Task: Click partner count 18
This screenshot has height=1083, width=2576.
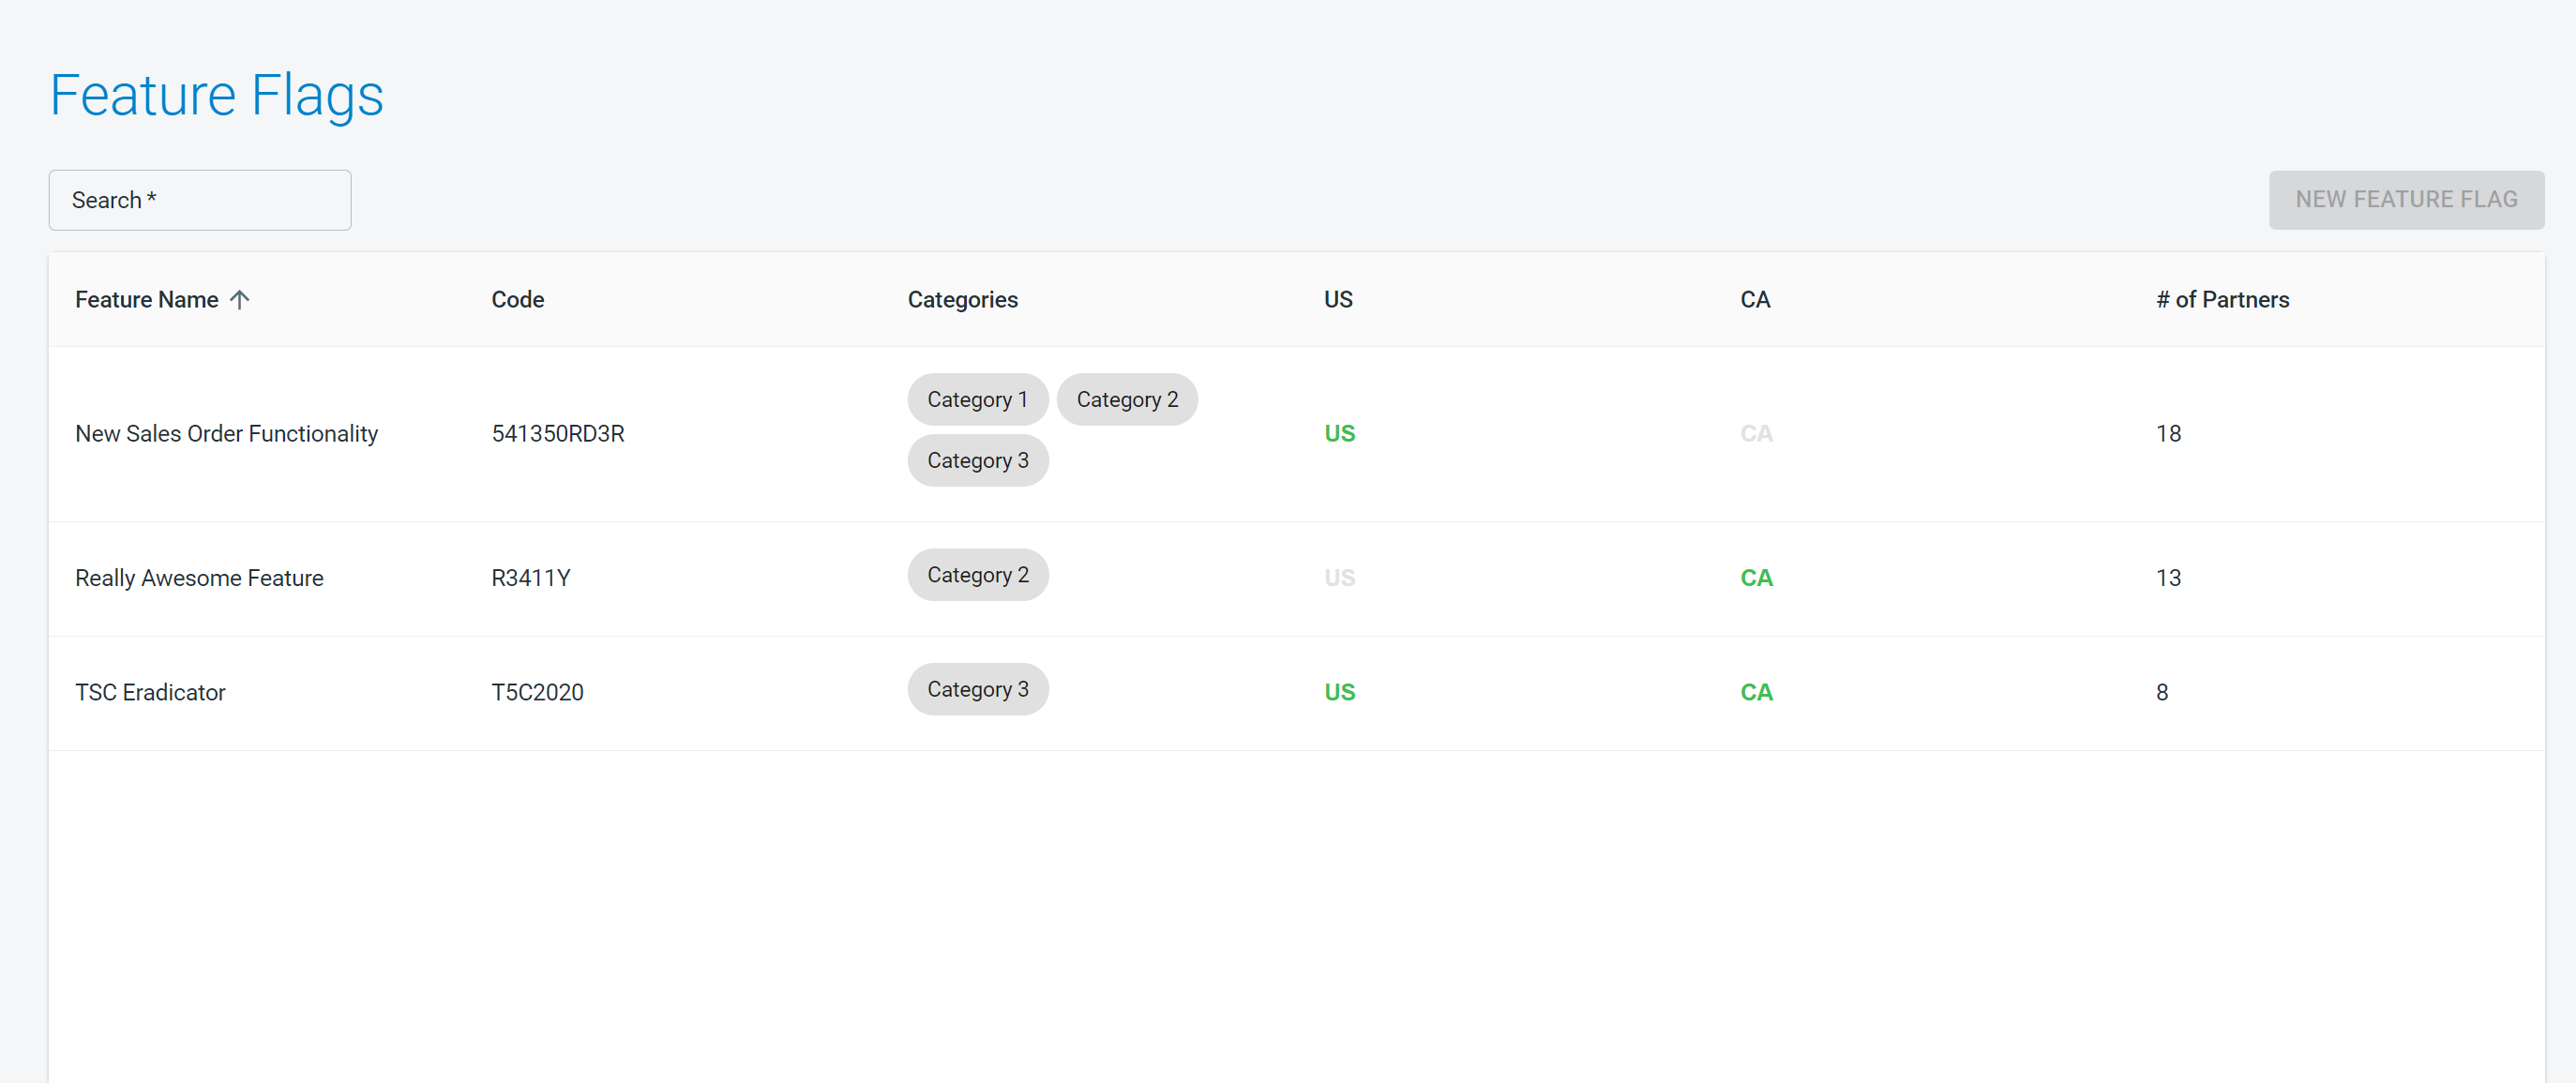Action: click(x=2168, y=433)
